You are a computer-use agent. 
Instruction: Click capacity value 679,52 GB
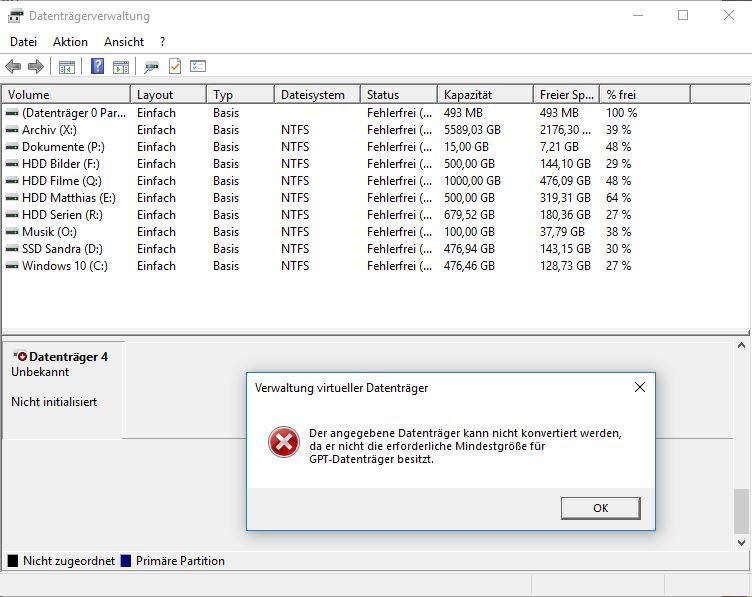tap(469, 215)
